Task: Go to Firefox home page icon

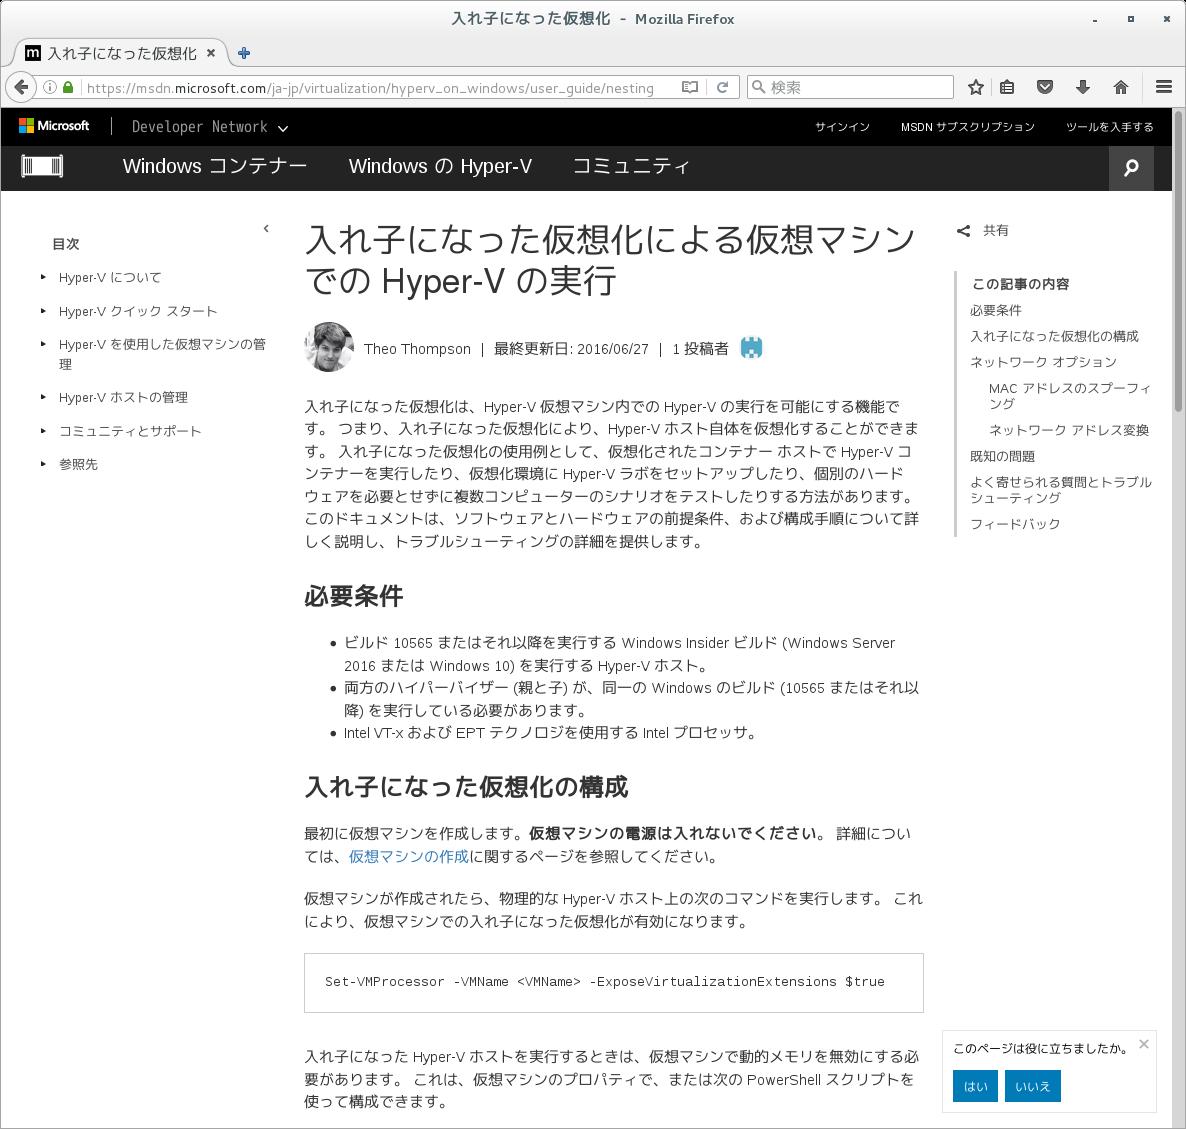Action: [1121, 87]
